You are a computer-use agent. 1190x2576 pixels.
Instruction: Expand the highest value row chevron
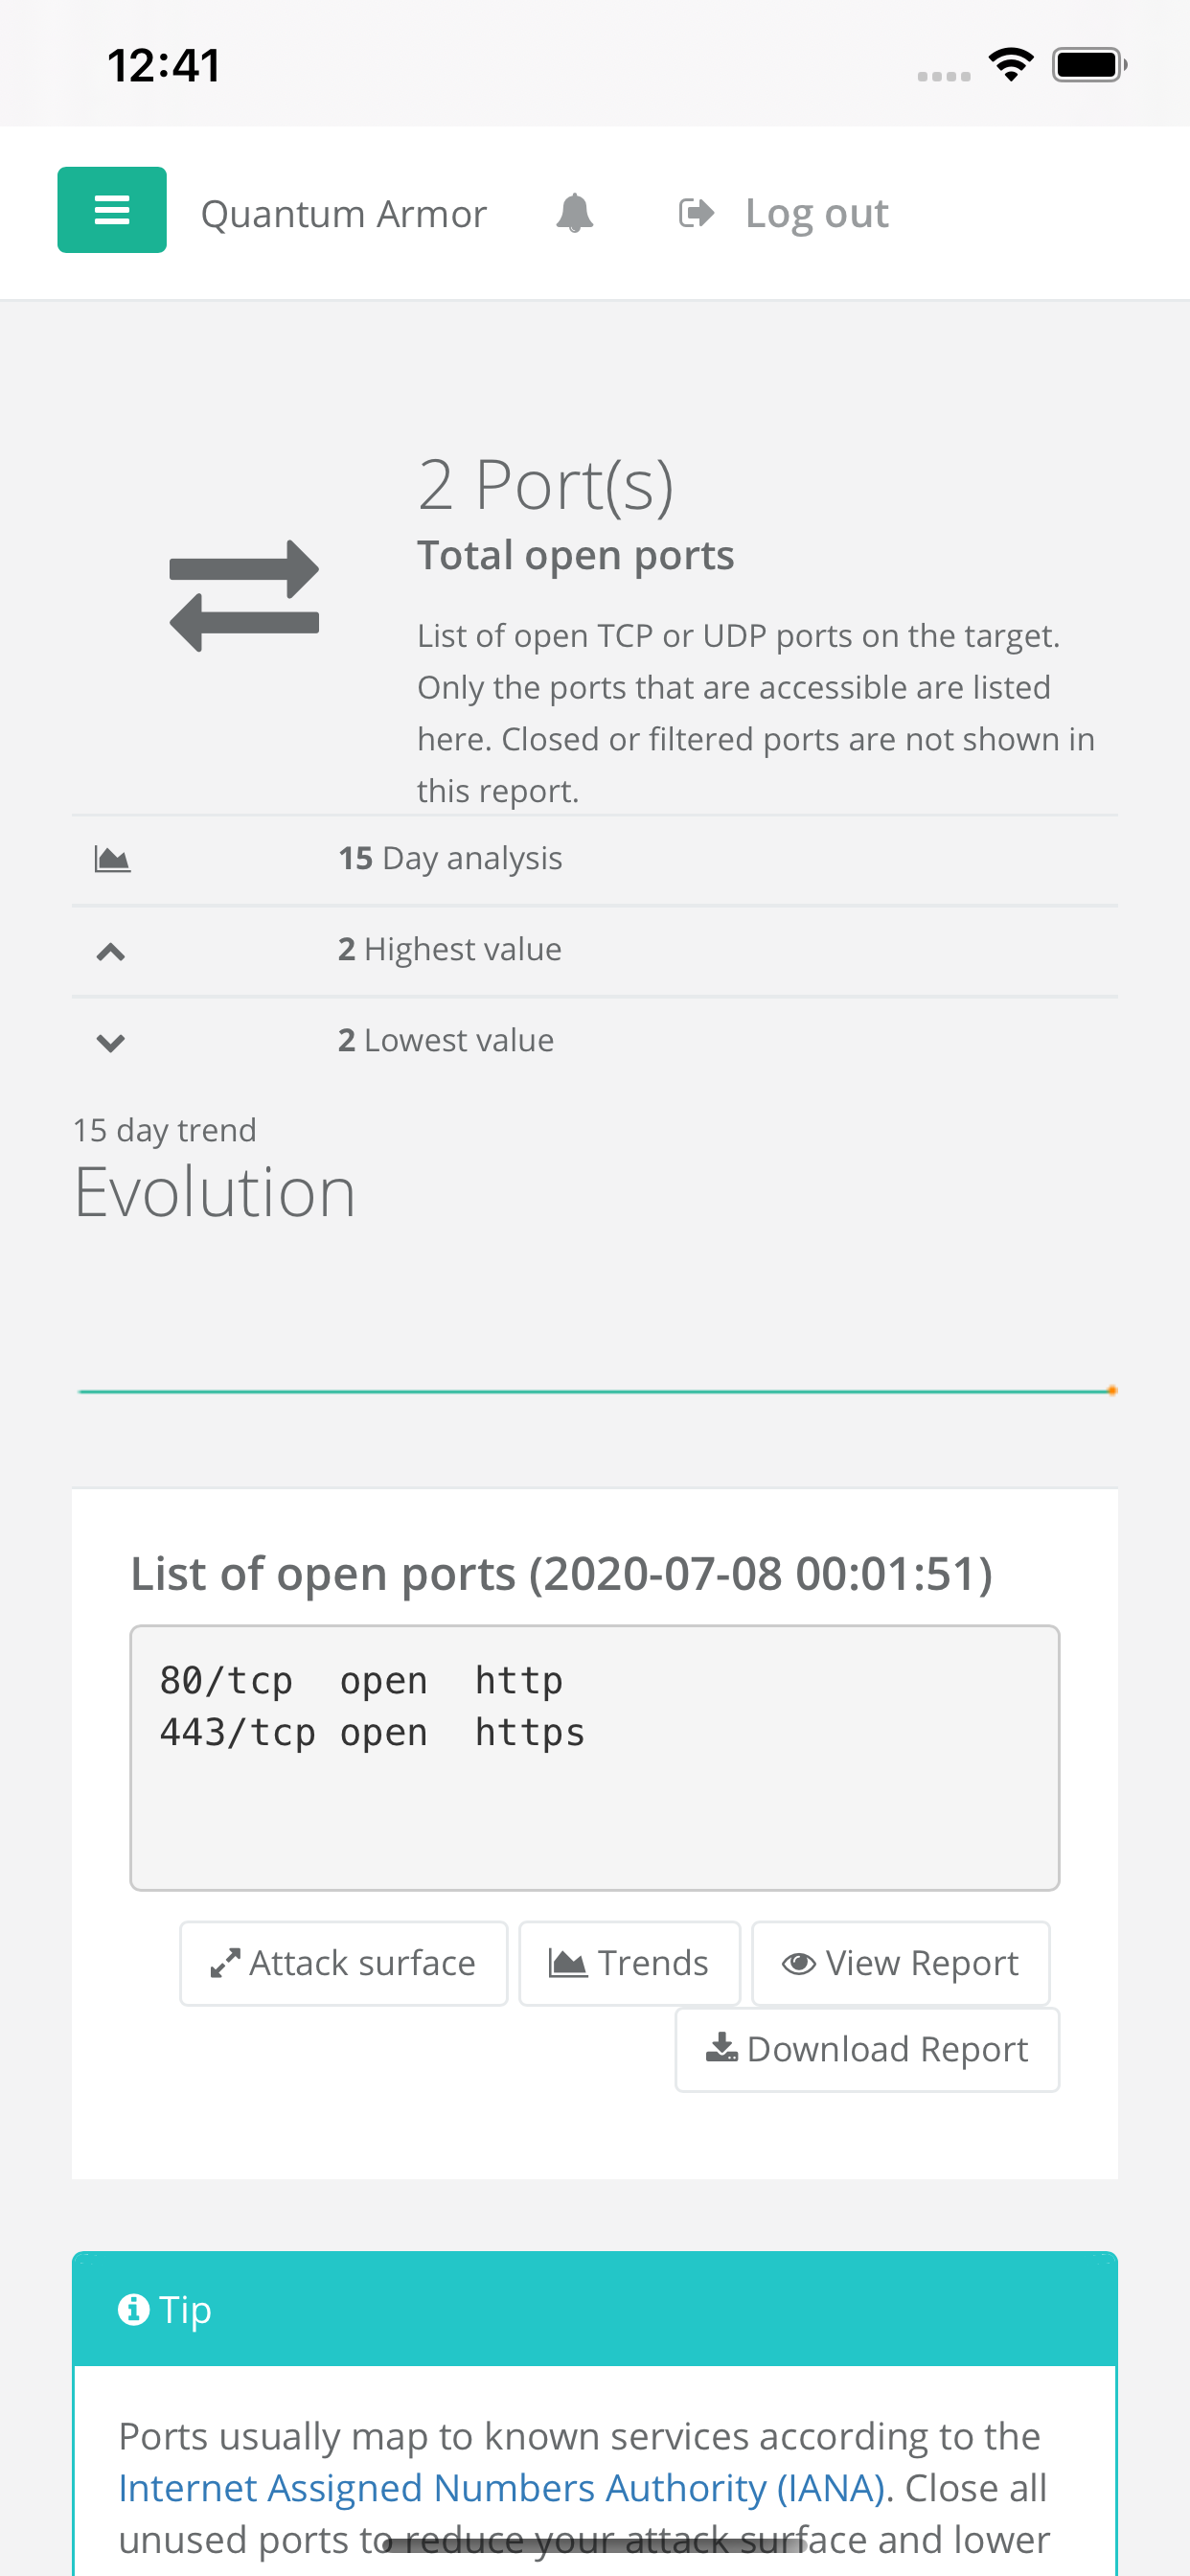pos(110,949)
